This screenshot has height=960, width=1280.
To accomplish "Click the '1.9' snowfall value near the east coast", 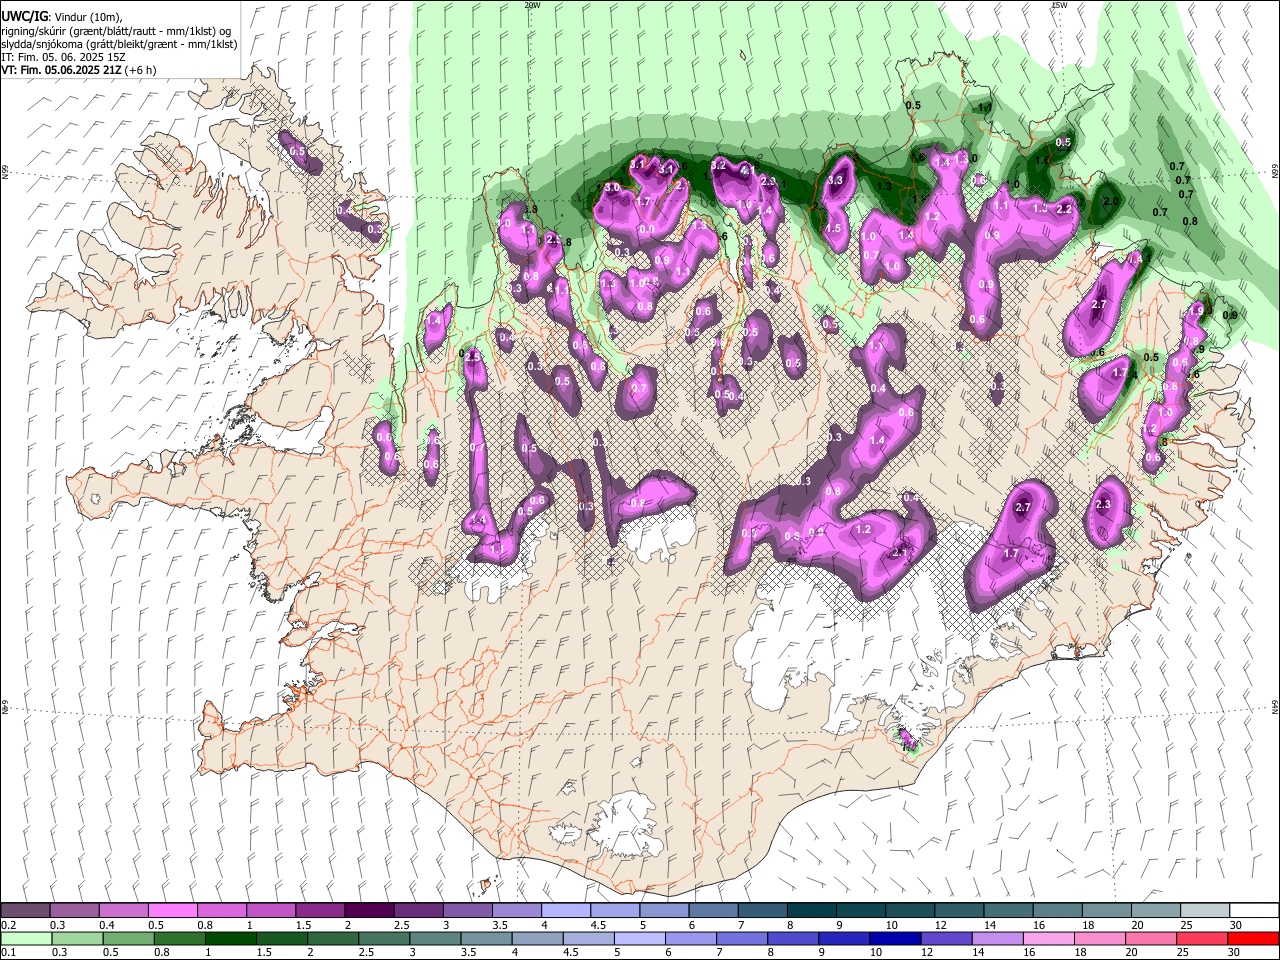I will [x=1196, y=311].
